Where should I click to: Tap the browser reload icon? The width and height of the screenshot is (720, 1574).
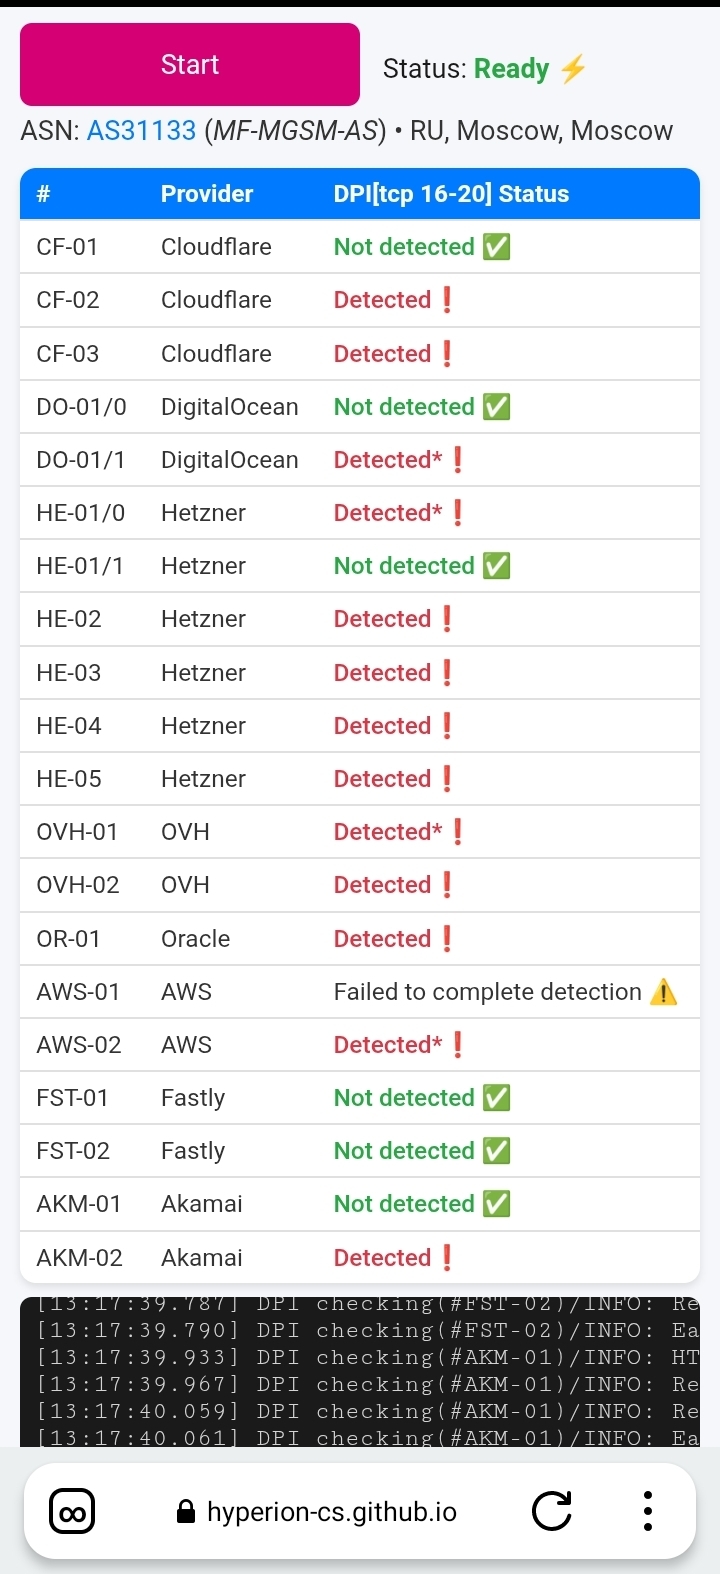click(551, 1511)
